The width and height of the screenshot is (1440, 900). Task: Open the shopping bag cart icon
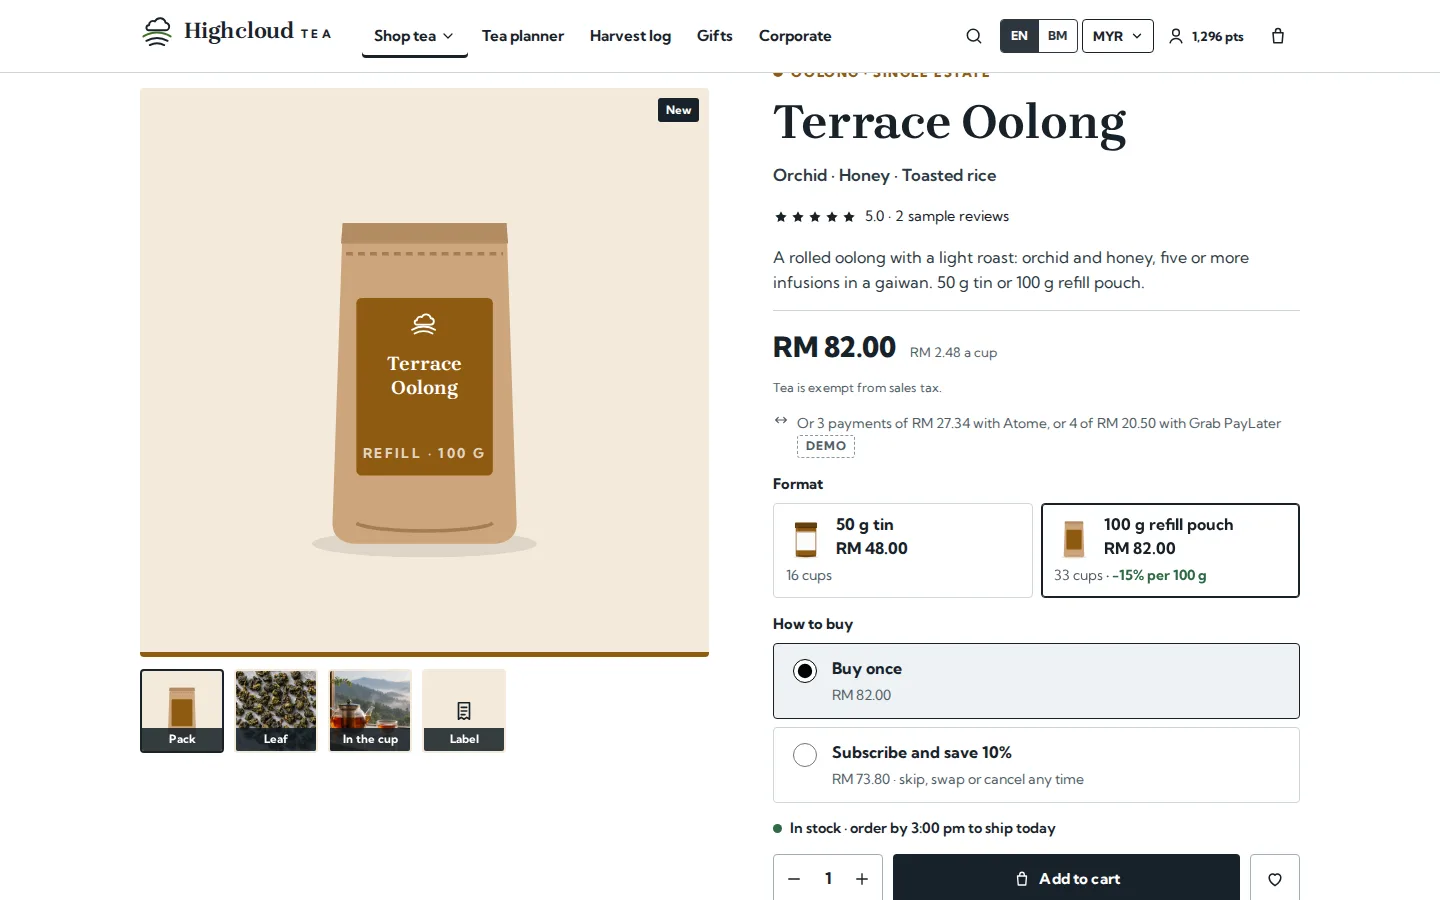[x=1278, y=36]
